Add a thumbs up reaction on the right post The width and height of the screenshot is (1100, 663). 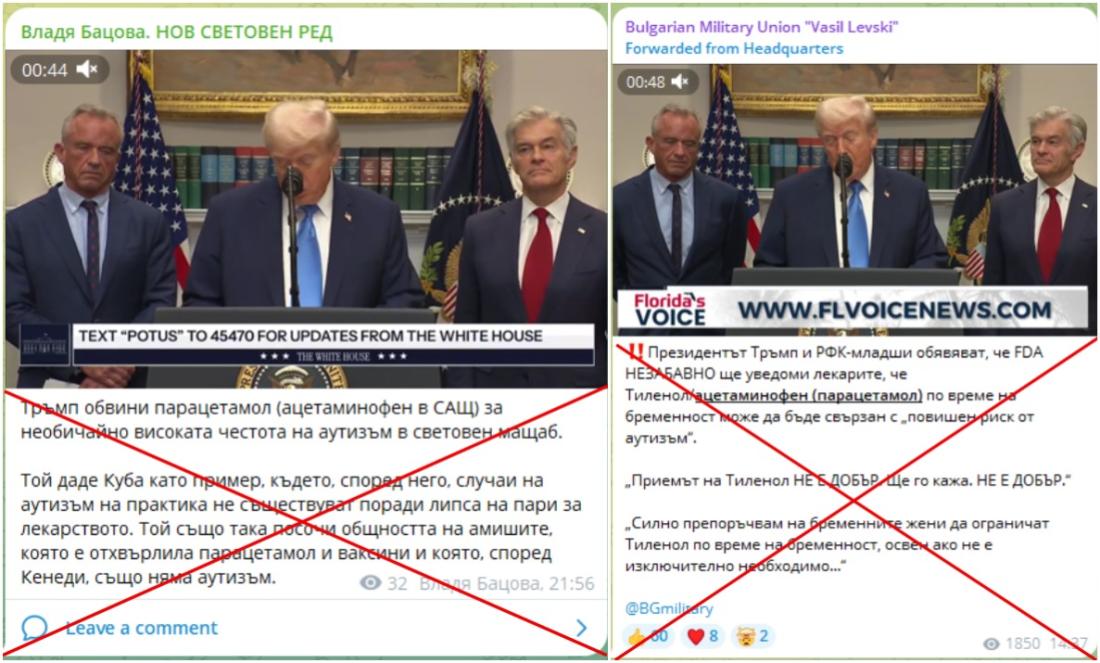(x=648, y=636)
